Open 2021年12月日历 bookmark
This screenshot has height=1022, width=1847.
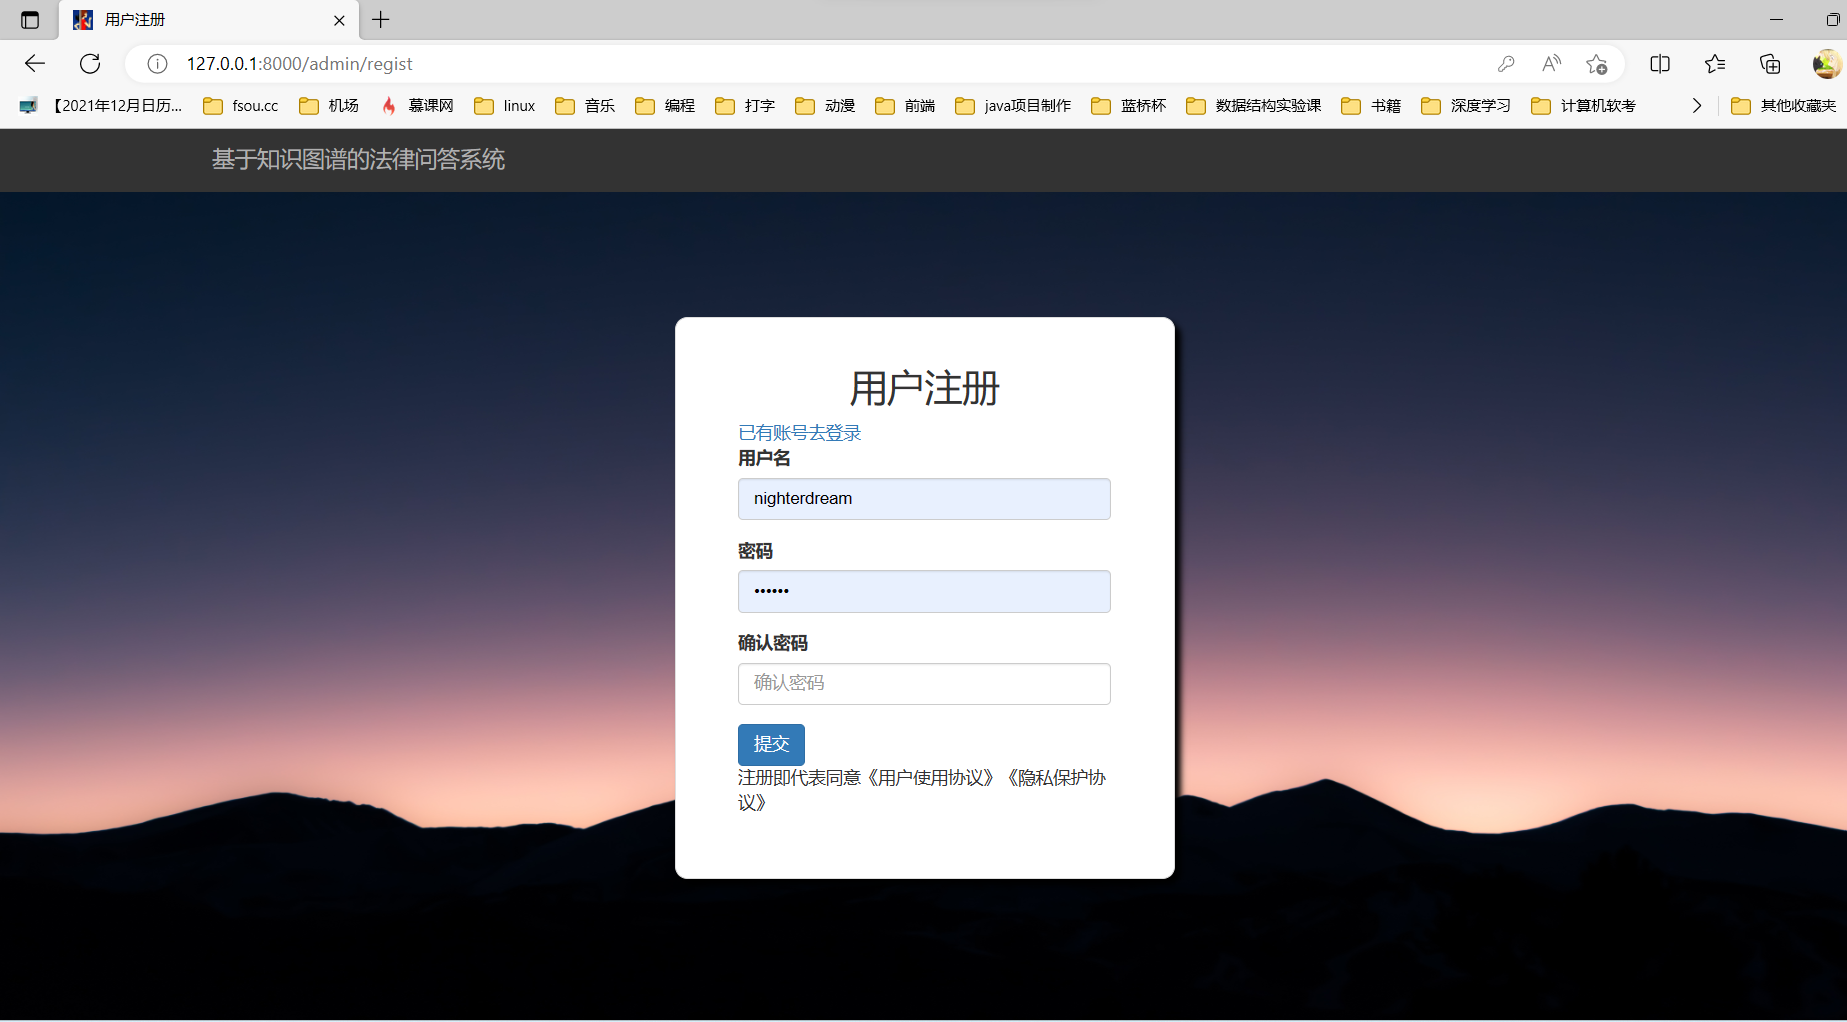[x=101, y=106]
